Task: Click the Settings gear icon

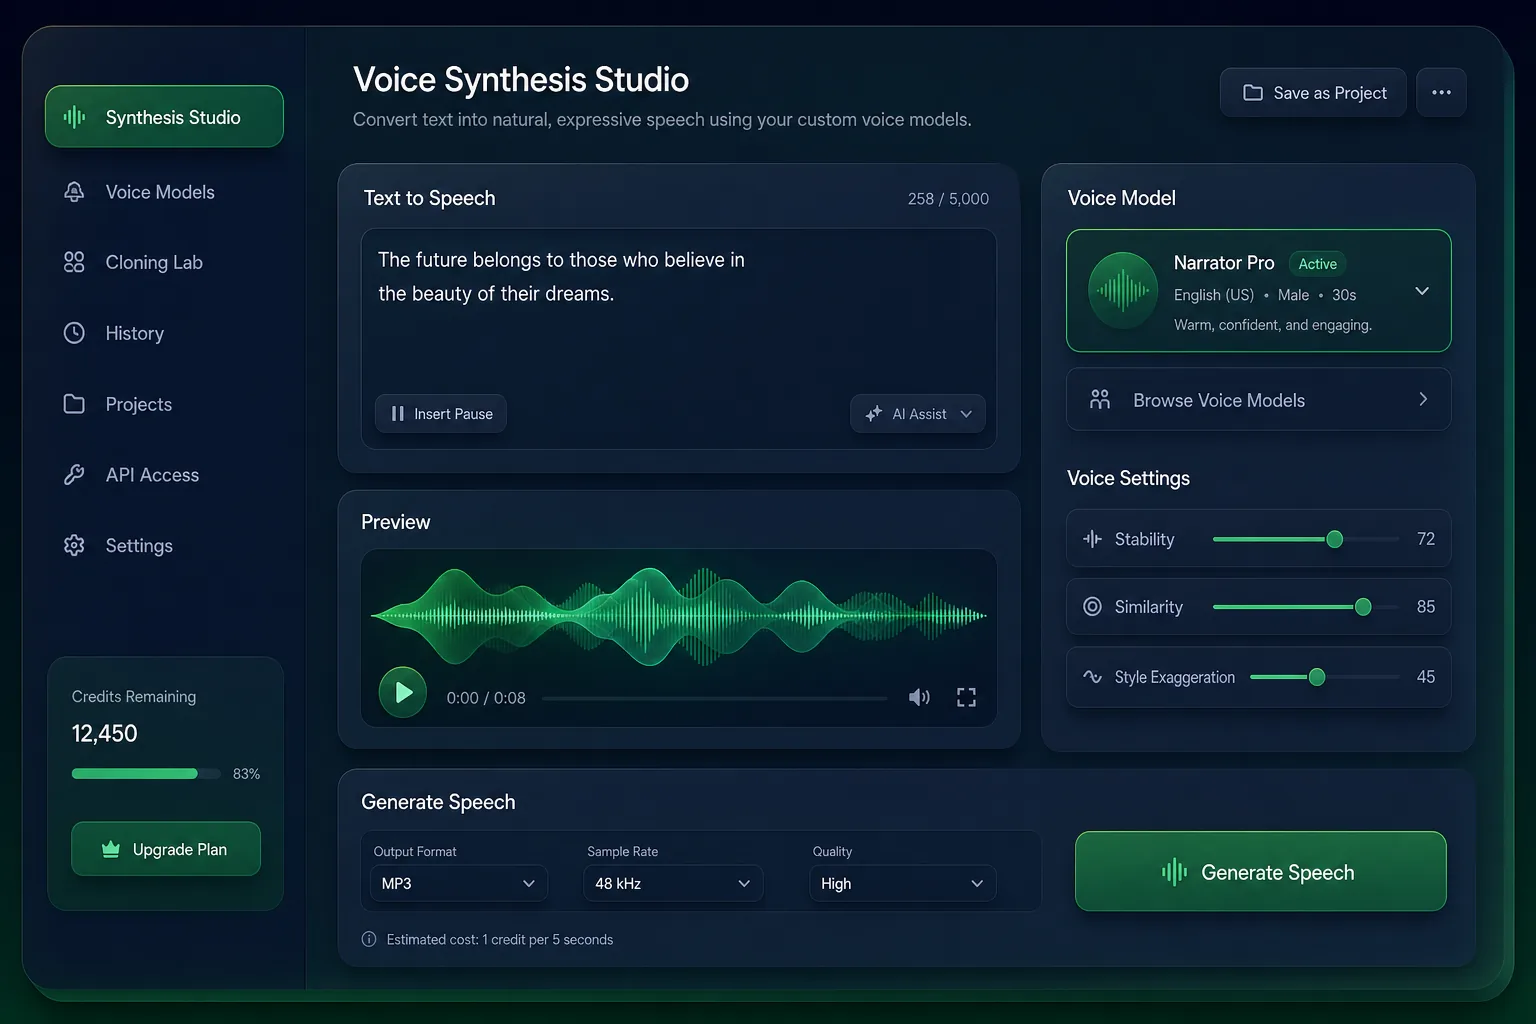Action: point(74,545)
